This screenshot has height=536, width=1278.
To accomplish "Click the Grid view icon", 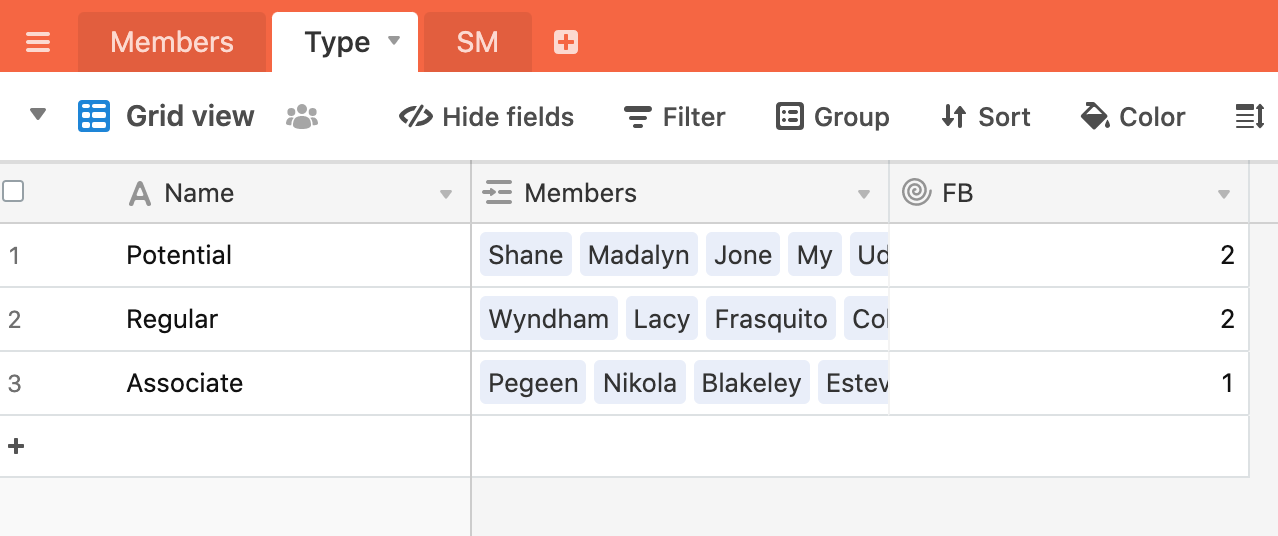I will point(94,117).
